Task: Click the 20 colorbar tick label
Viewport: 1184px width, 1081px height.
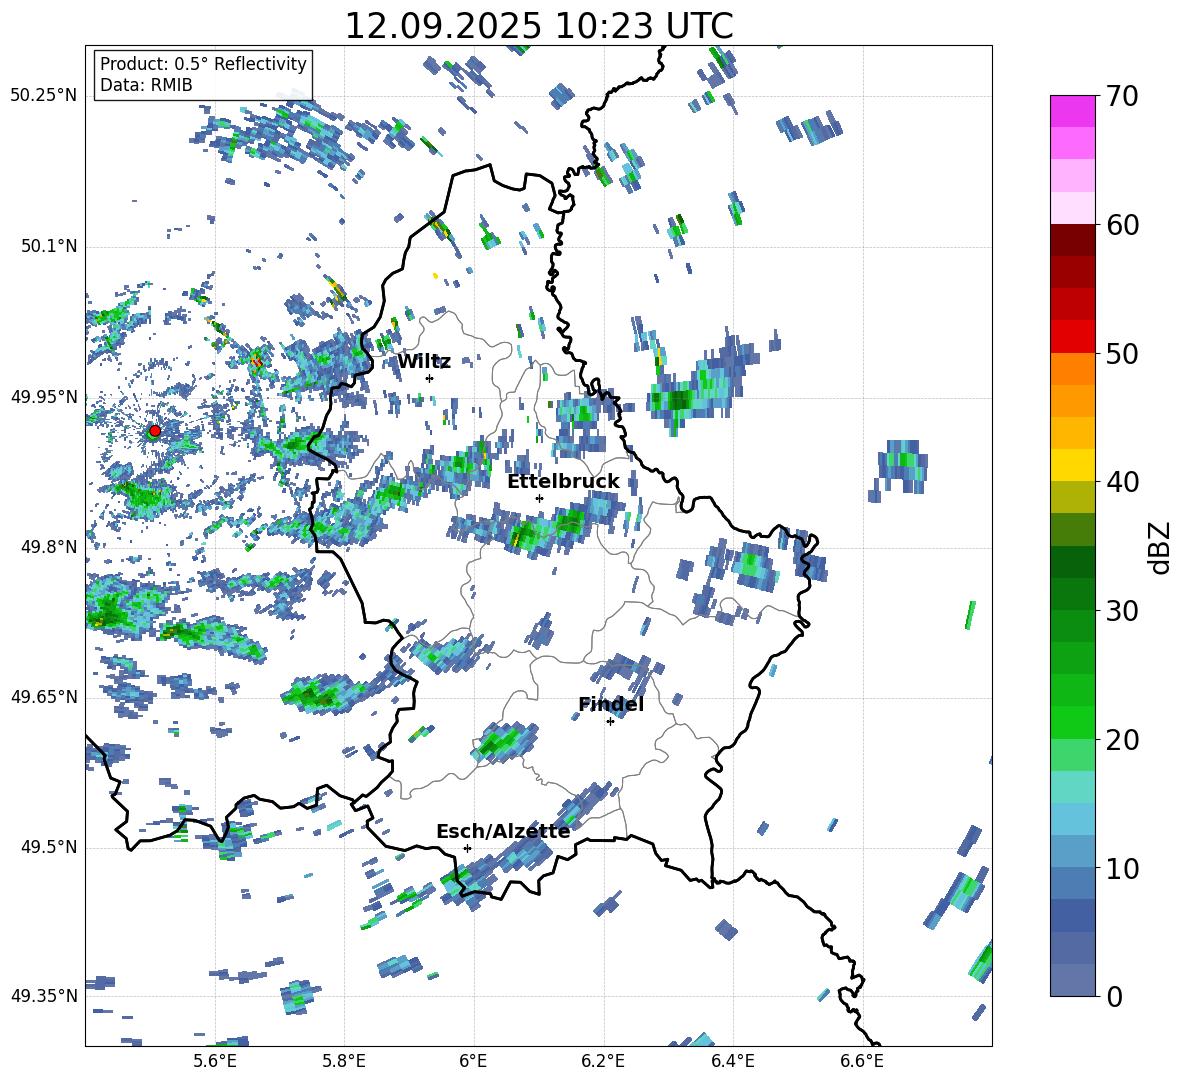Action: click(x=1121, y=740)
